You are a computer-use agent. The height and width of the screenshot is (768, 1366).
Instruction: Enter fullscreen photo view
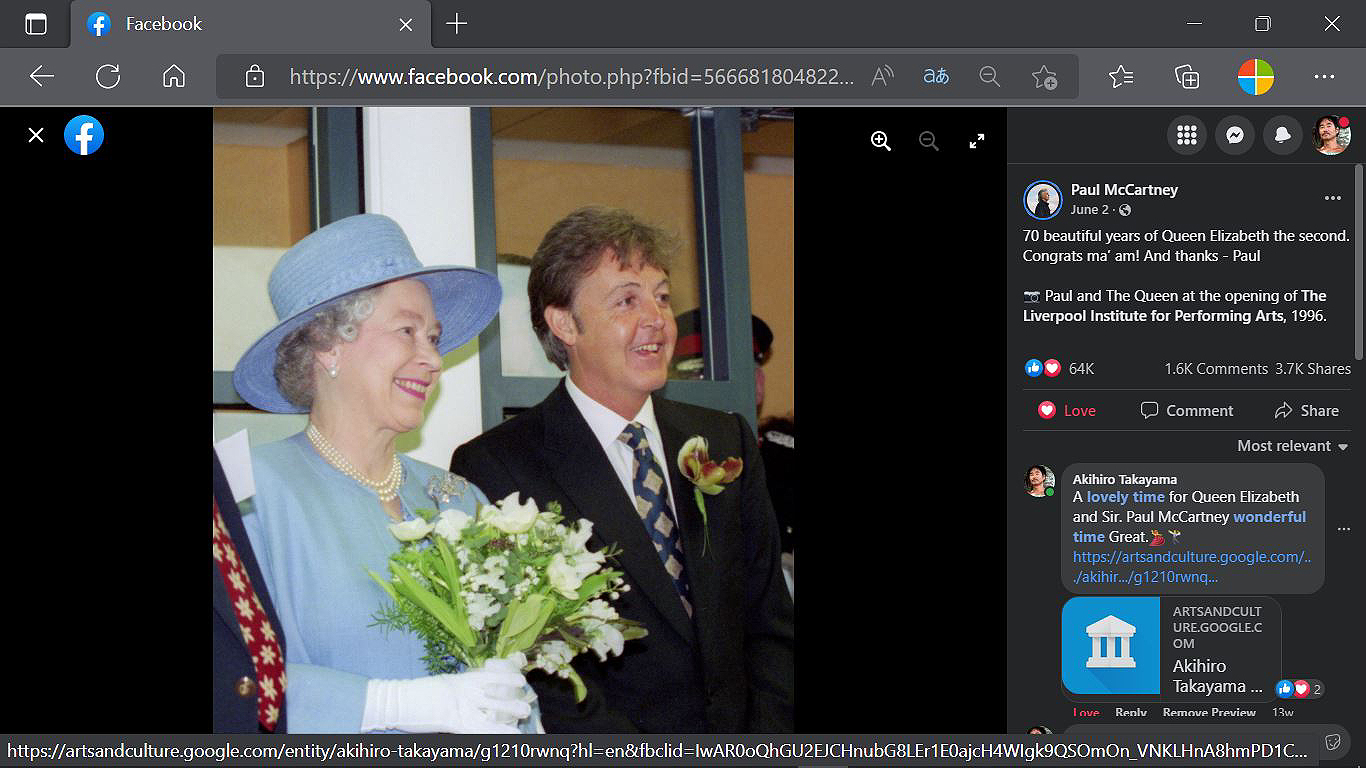[977, 141]
